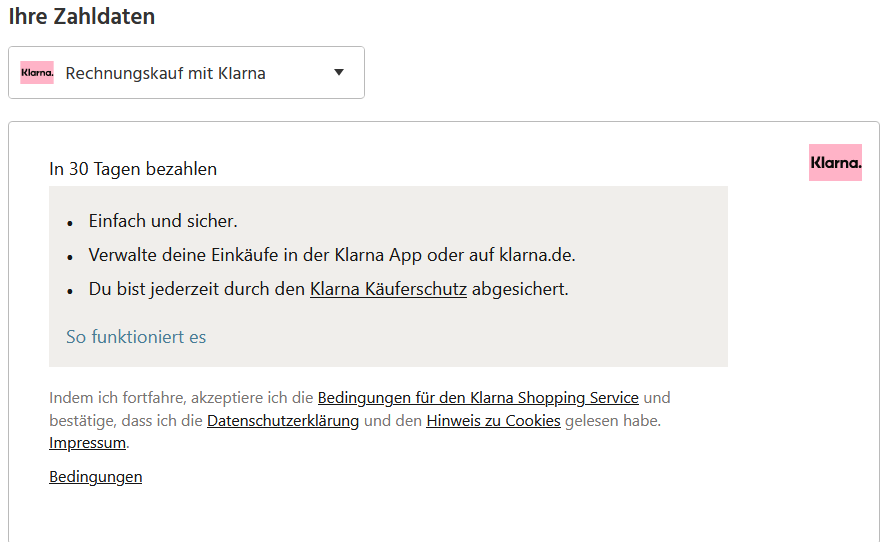889x542 pixels.
Task: Click the Impressum link
Action: 87,443
